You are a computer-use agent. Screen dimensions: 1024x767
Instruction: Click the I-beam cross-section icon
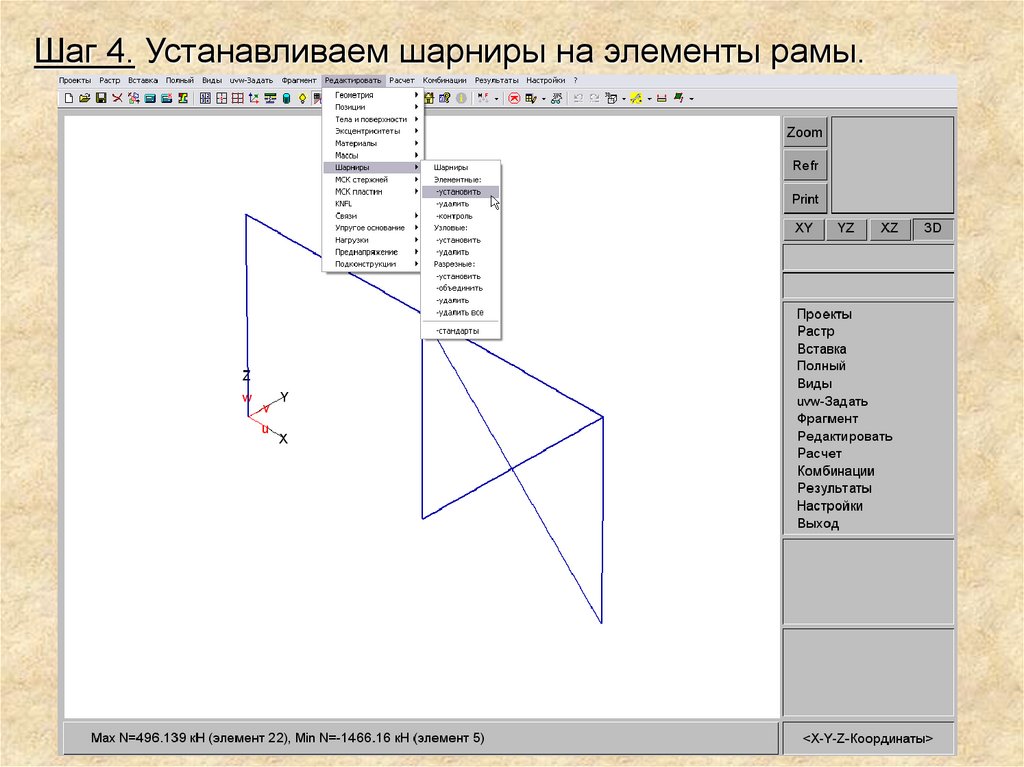pos(183,98)
